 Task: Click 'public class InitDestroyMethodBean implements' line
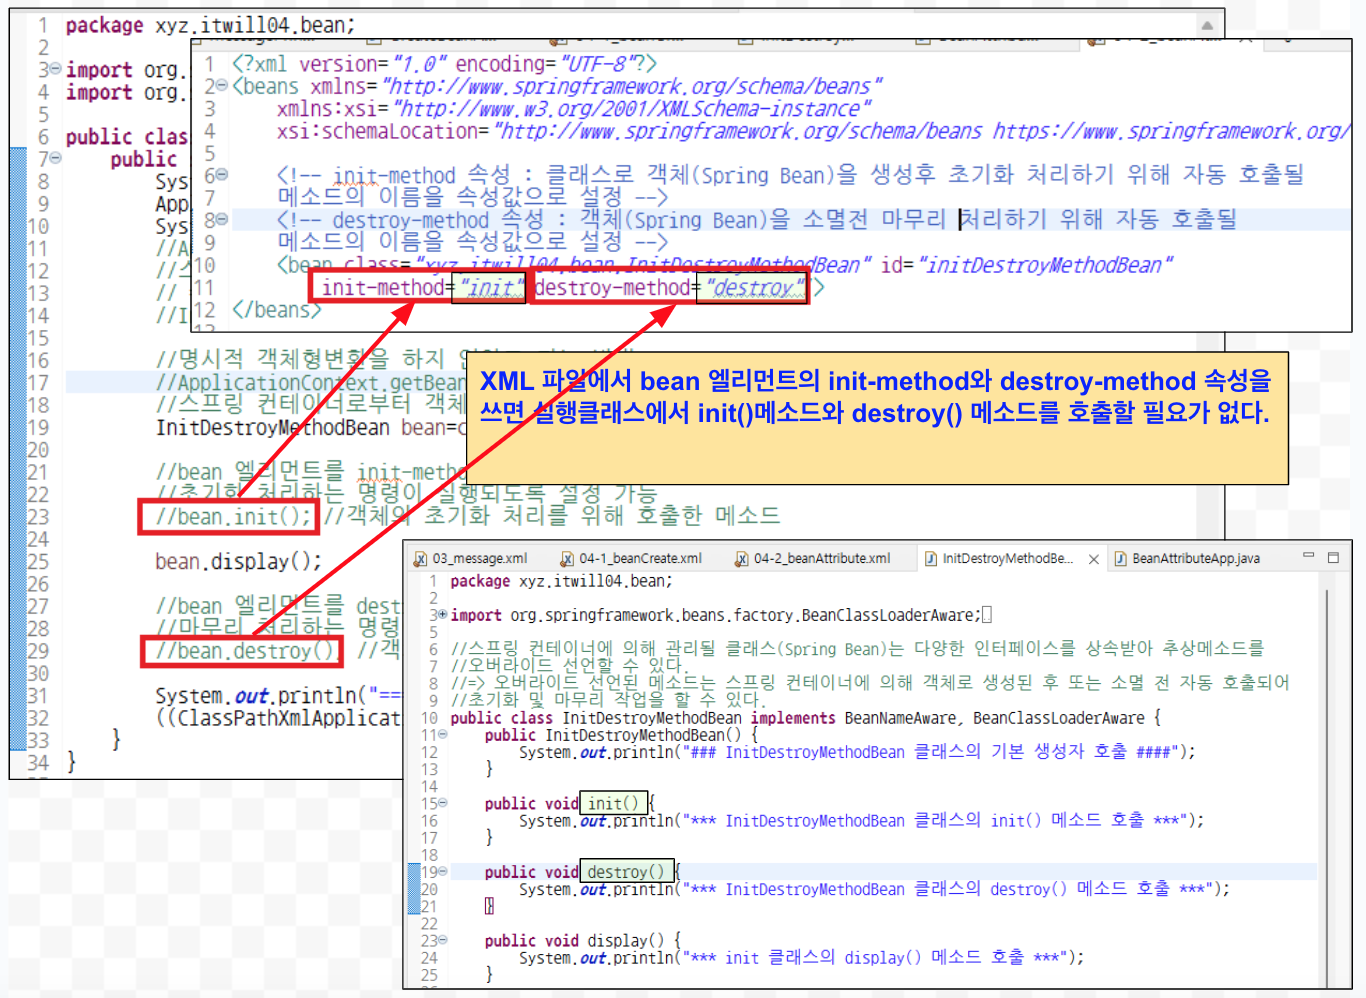[x=805, y=718]
